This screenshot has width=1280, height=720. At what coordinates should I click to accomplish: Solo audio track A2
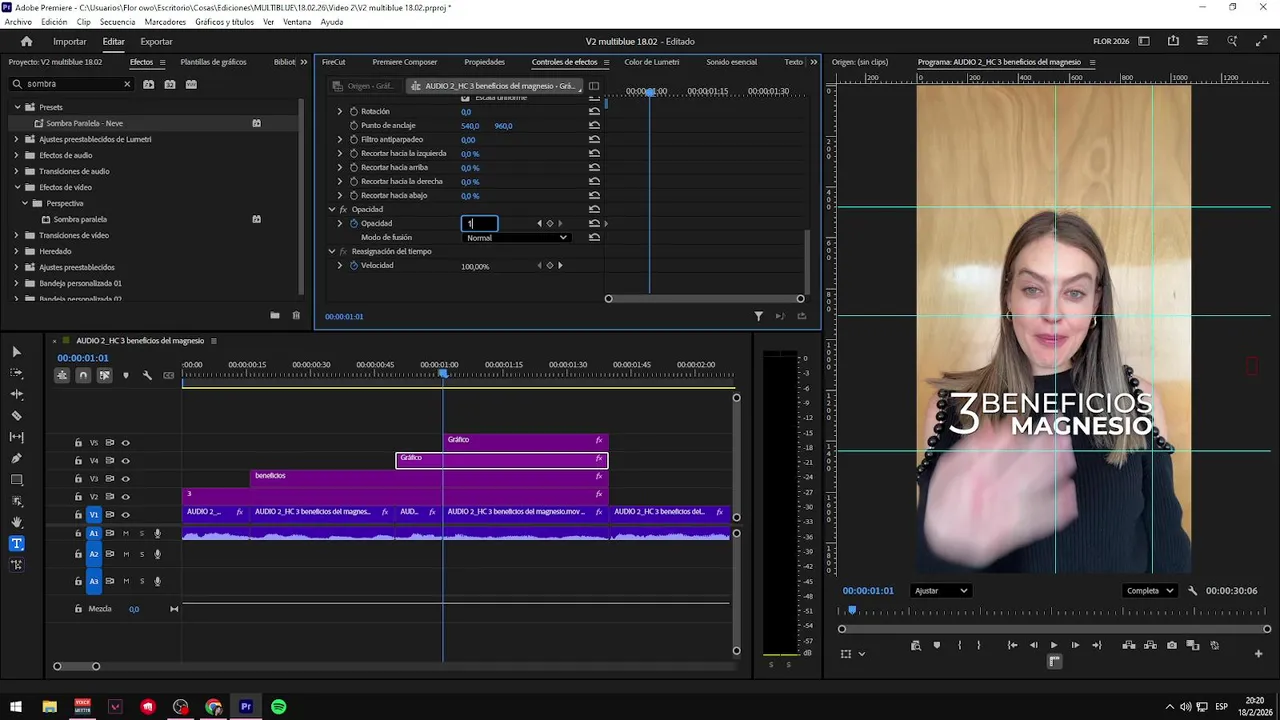[141, 554]
